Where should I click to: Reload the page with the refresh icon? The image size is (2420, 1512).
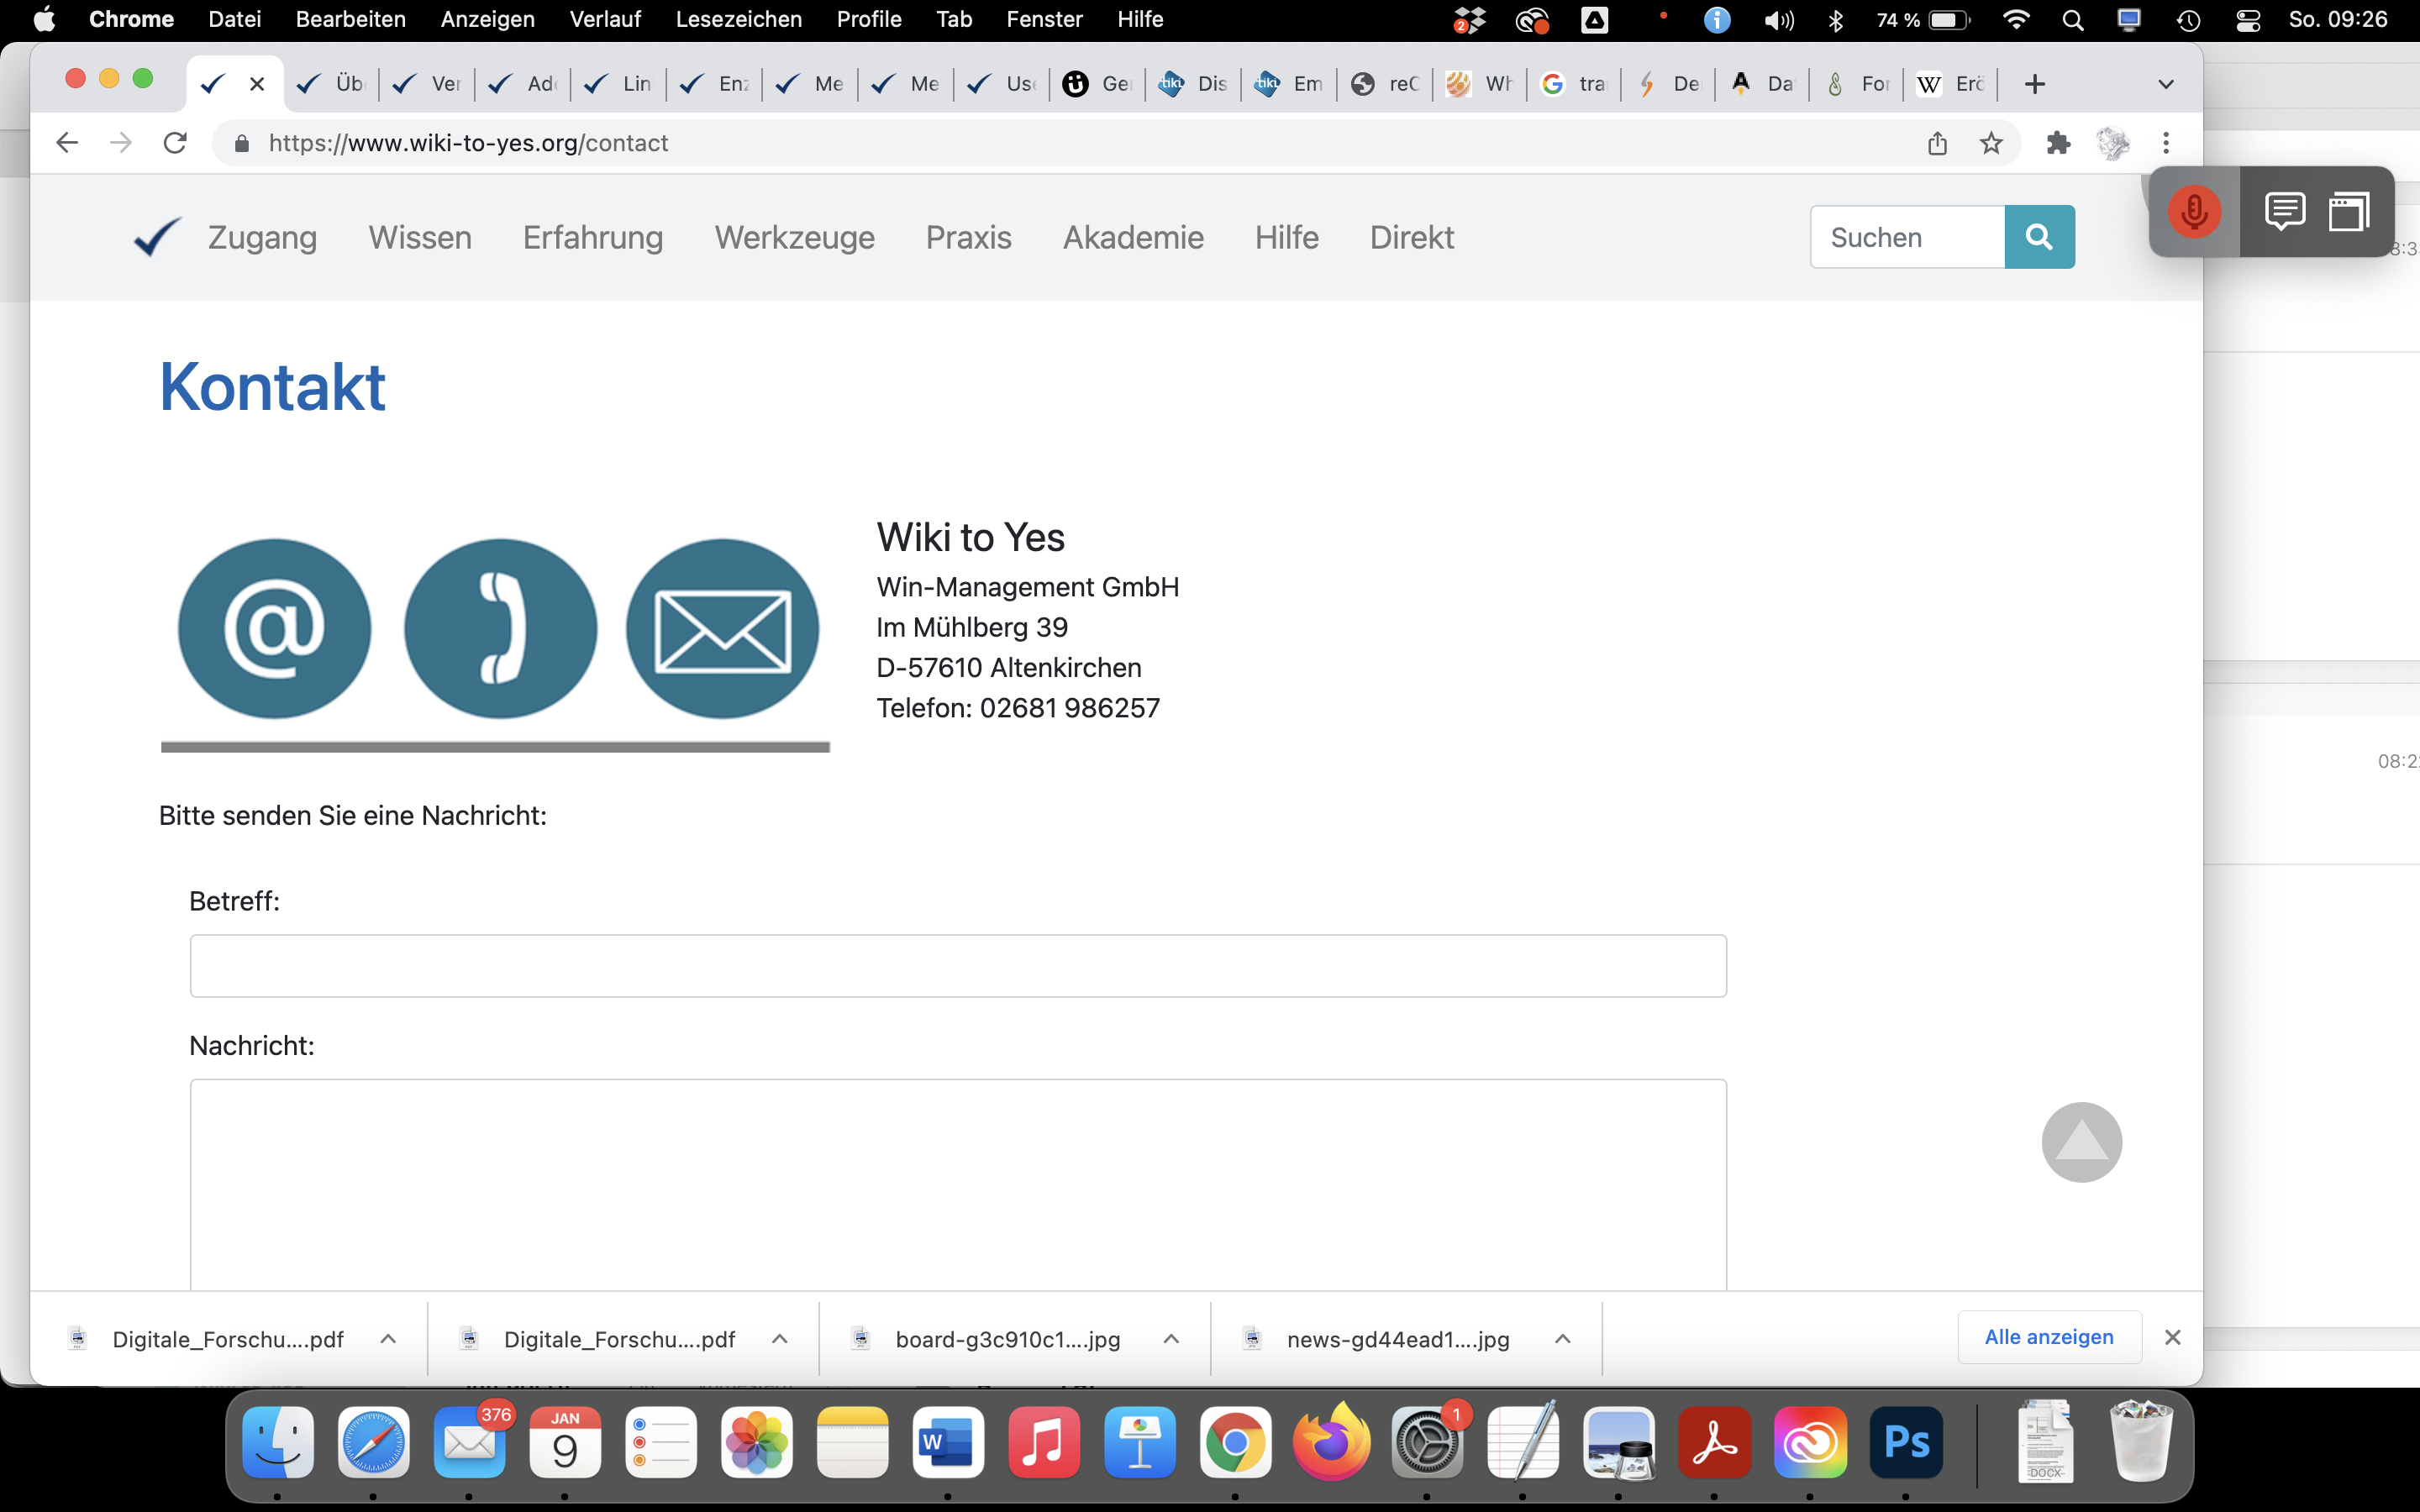175,143
